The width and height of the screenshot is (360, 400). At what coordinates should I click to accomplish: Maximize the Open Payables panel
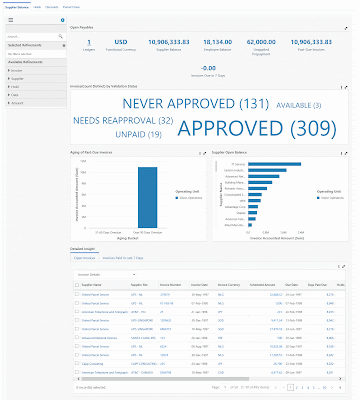point(346,28)
